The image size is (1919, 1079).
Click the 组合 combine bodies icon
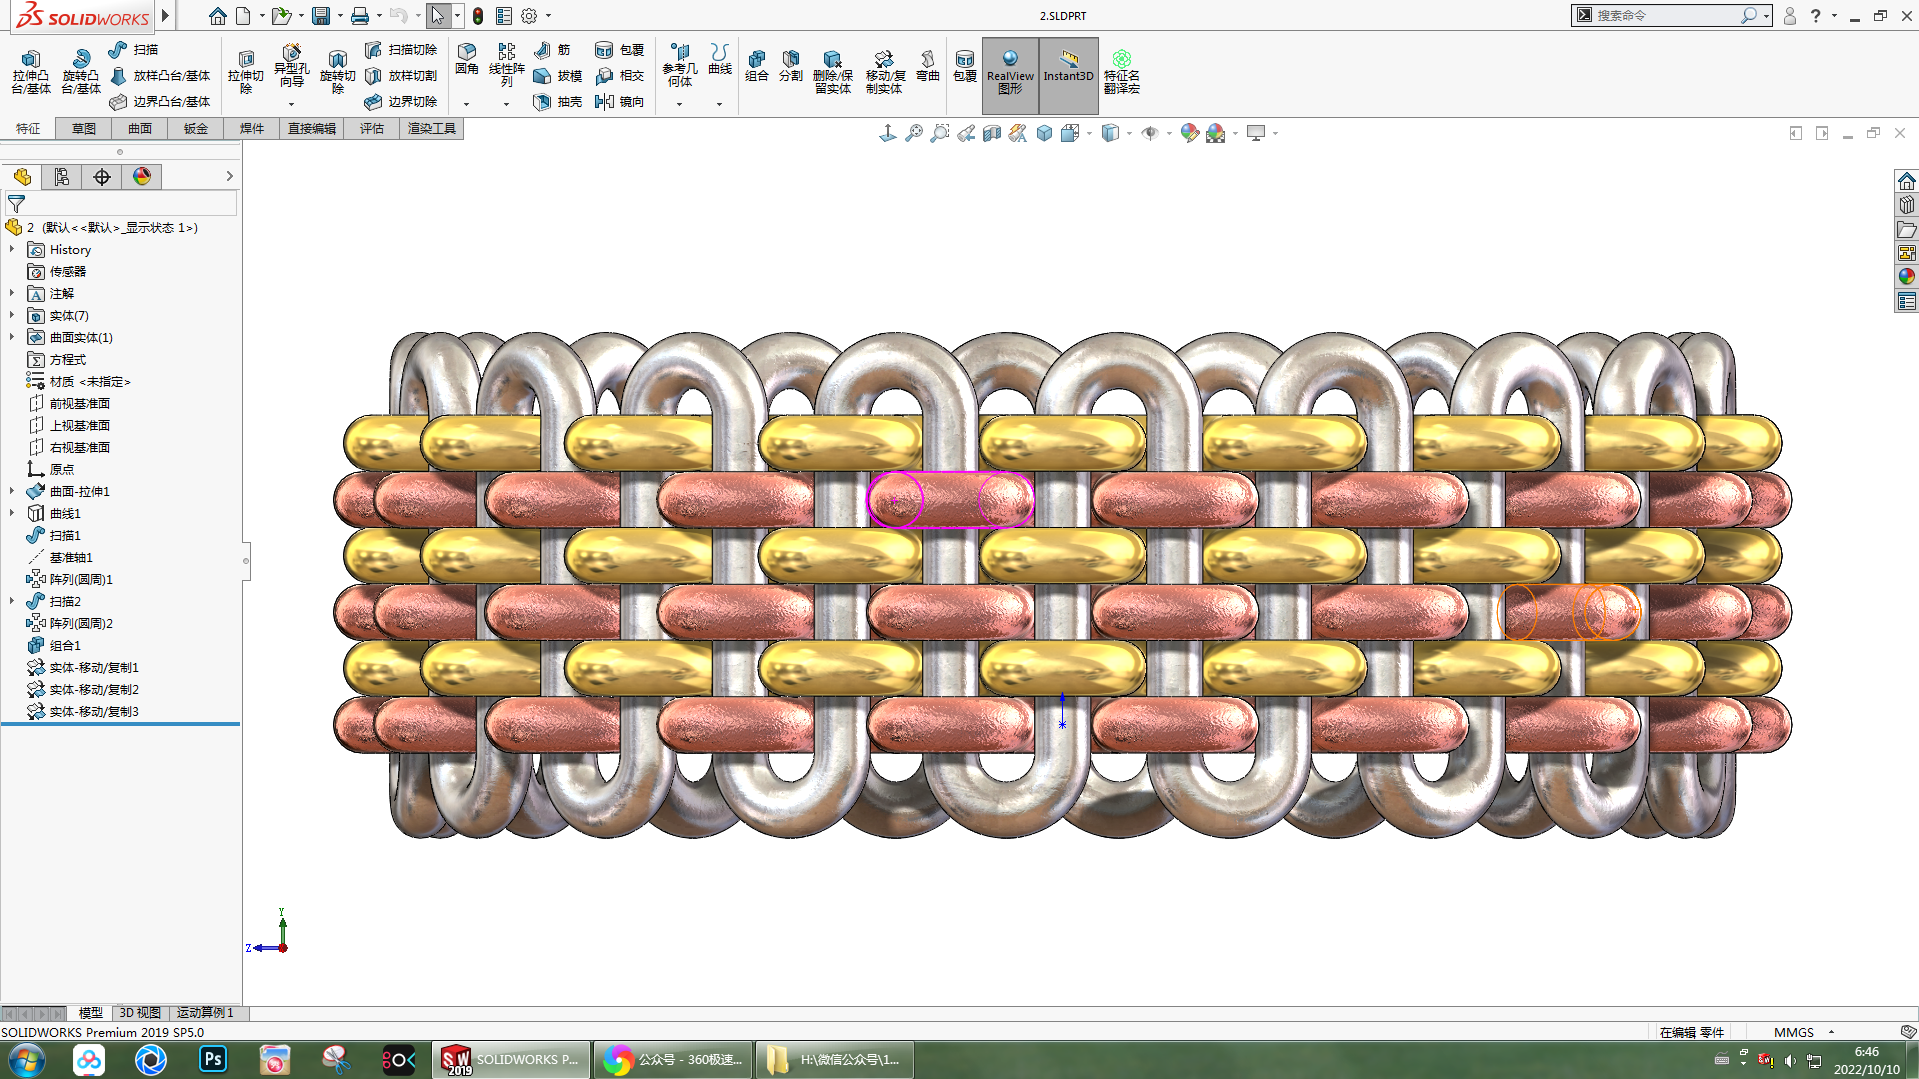(x=757, y=65)
